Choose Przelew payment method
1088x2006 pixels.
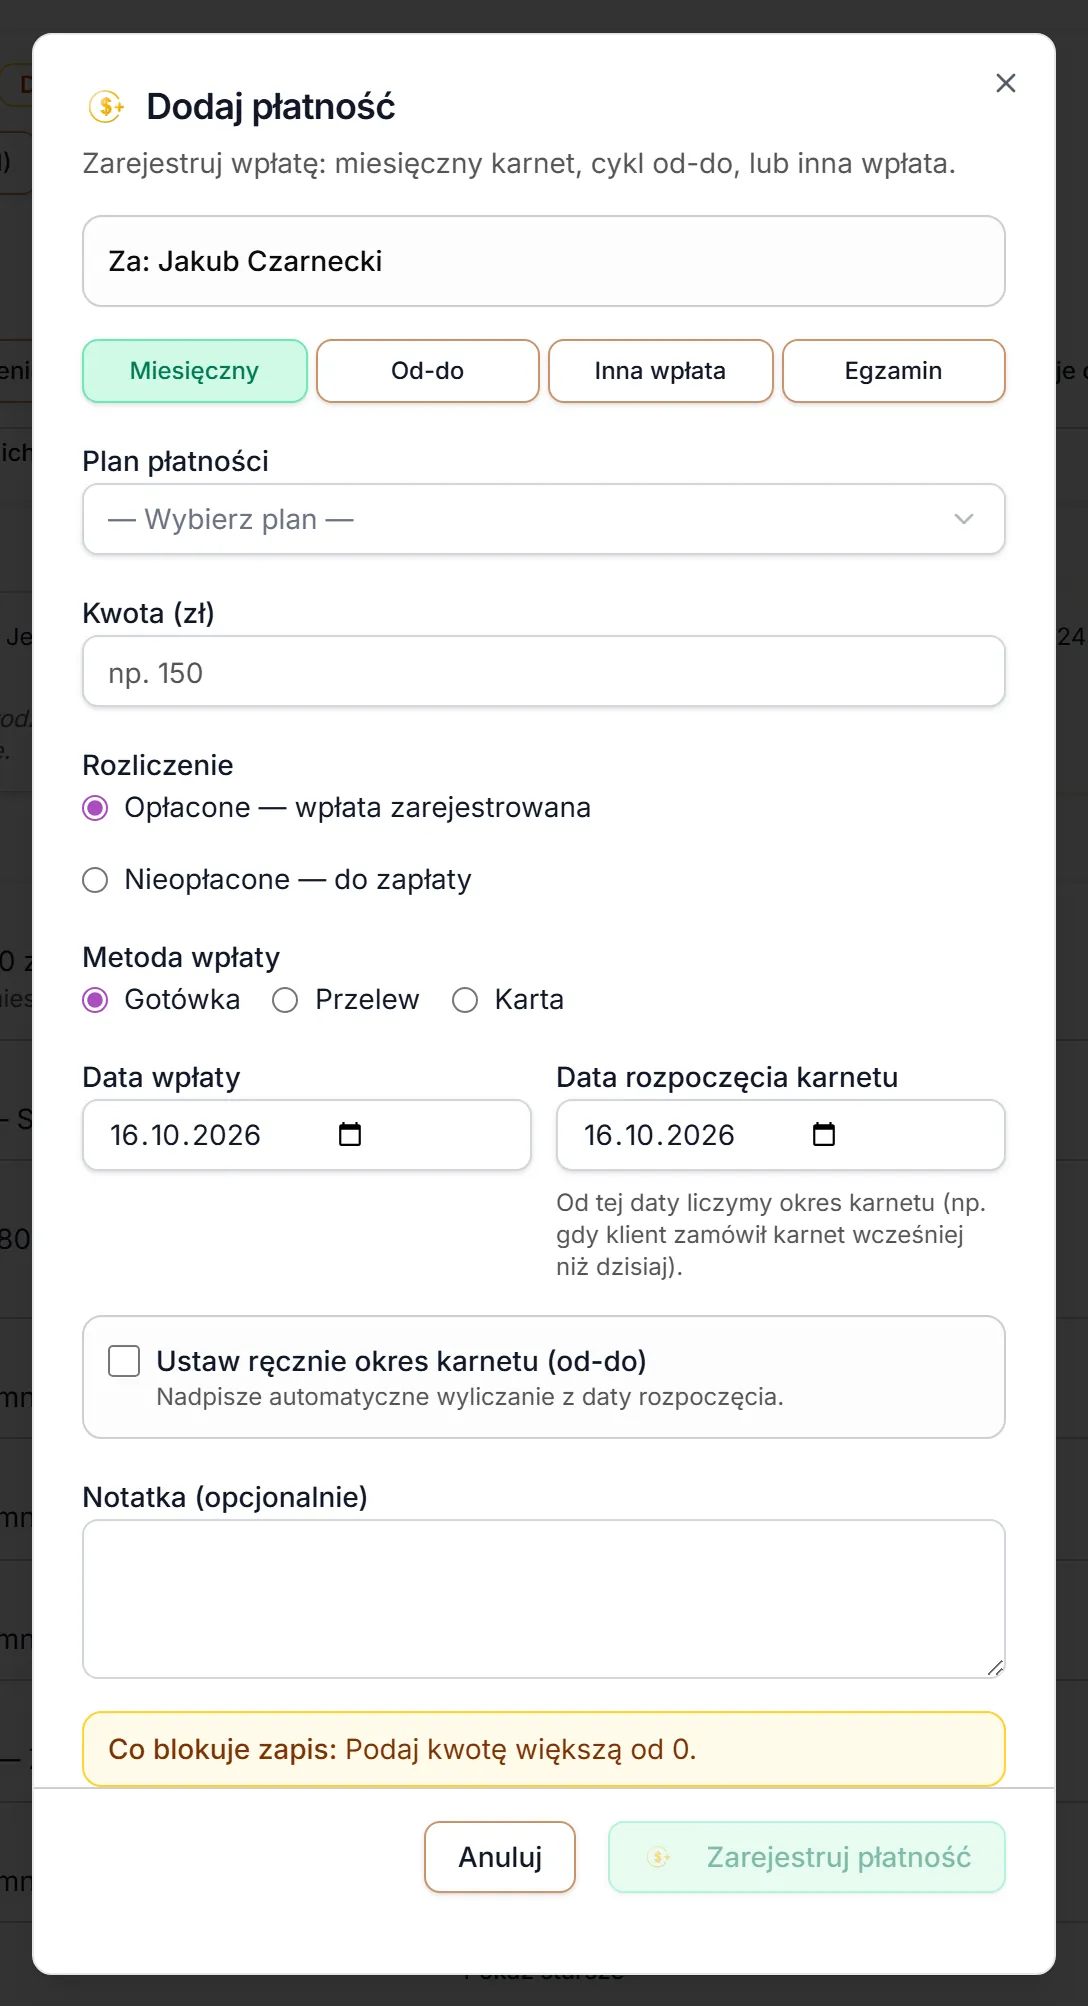point(285,1000)
